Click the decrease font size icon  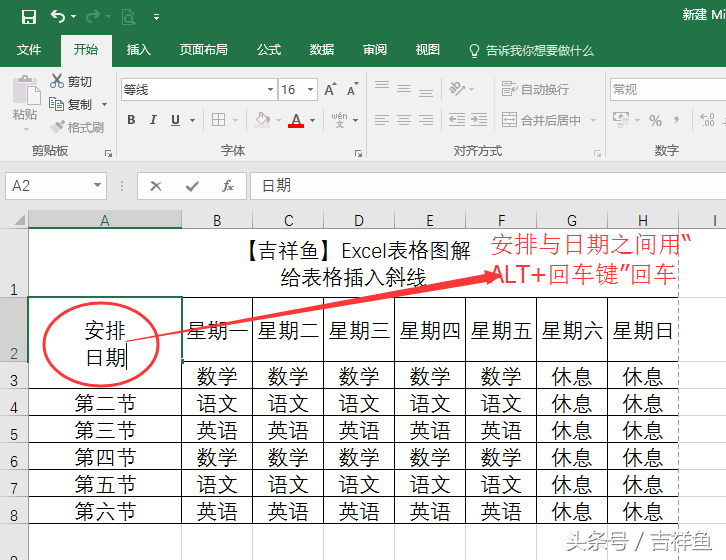[x=352, y=89]
